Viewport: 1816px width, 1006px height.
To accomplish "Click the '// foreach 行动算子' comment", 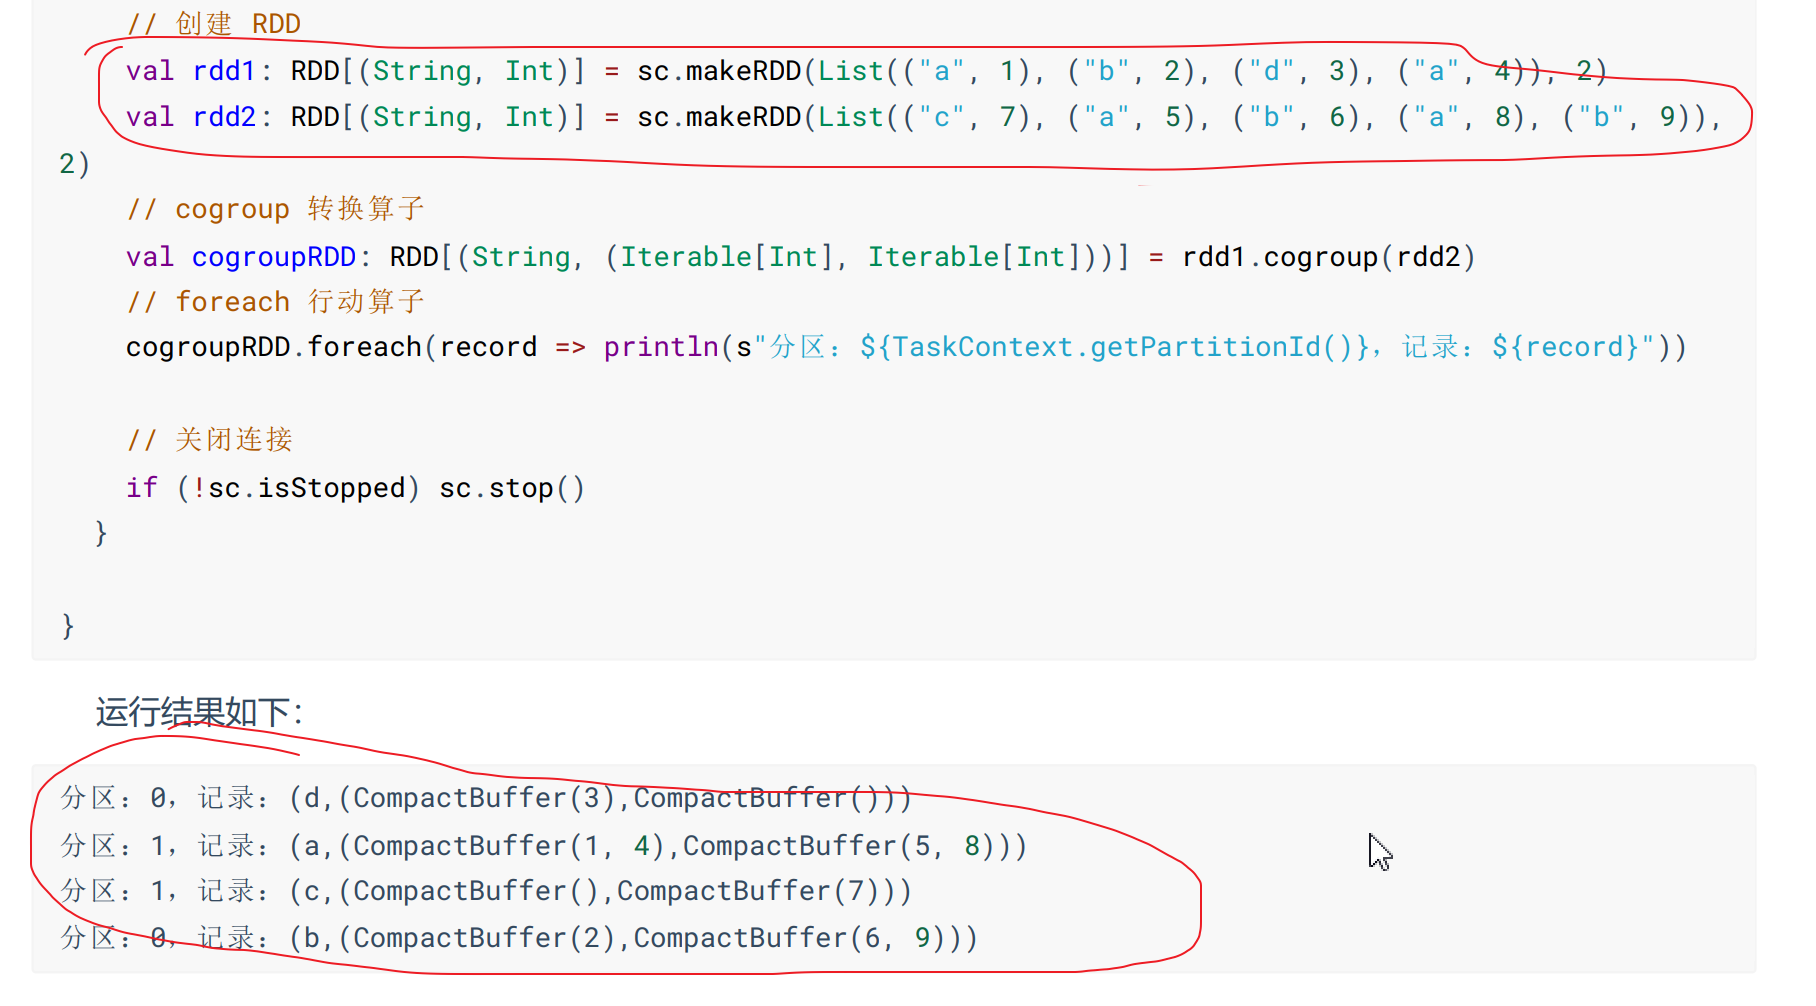I will pos(276,302).
